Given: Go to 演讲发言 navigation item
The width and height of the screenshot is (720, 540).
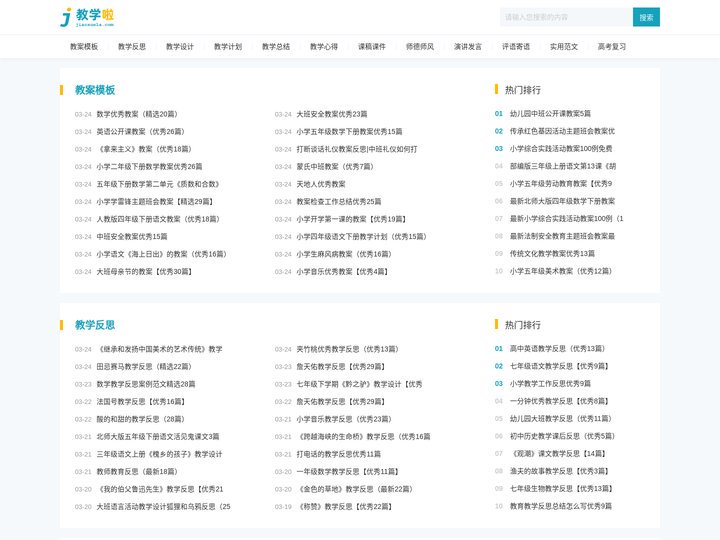Looking at the screenshot, I should click(x=468, y=46).
